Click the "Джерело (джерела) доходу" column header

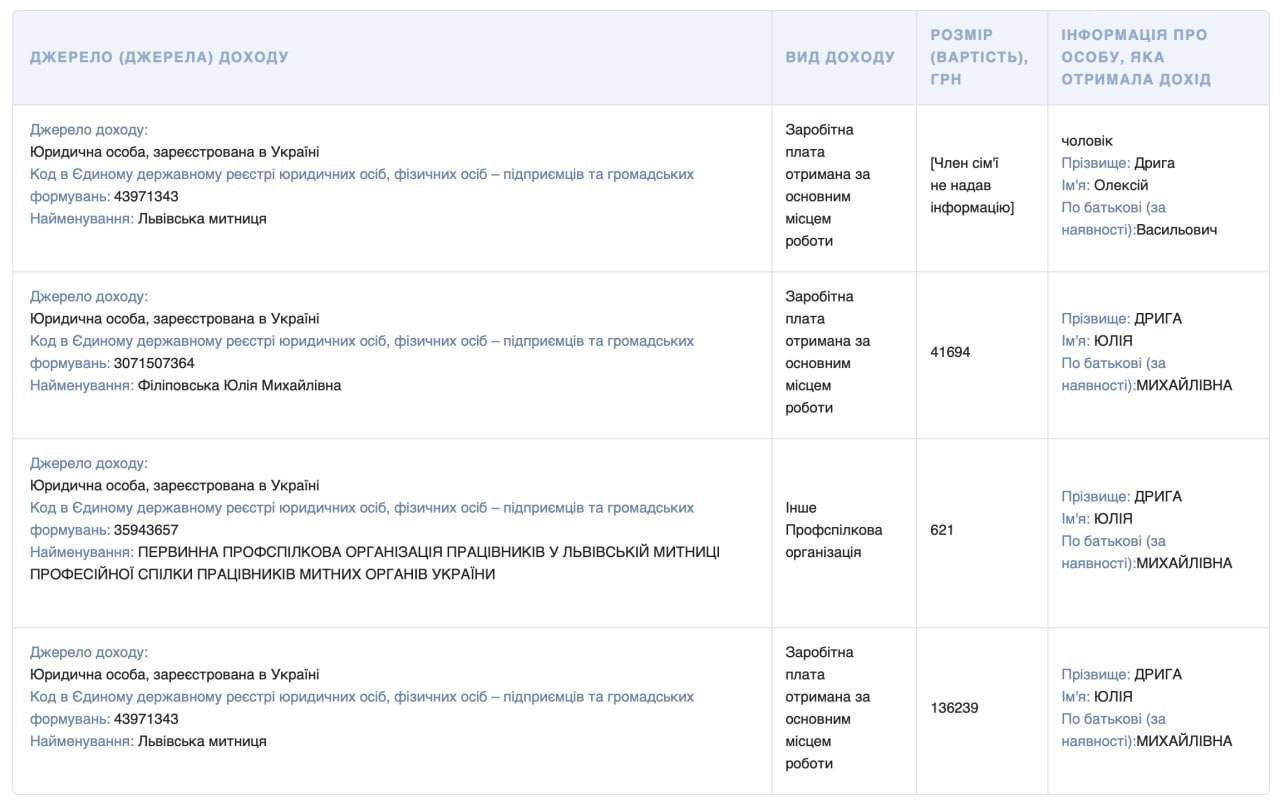[x=159, y=57]
